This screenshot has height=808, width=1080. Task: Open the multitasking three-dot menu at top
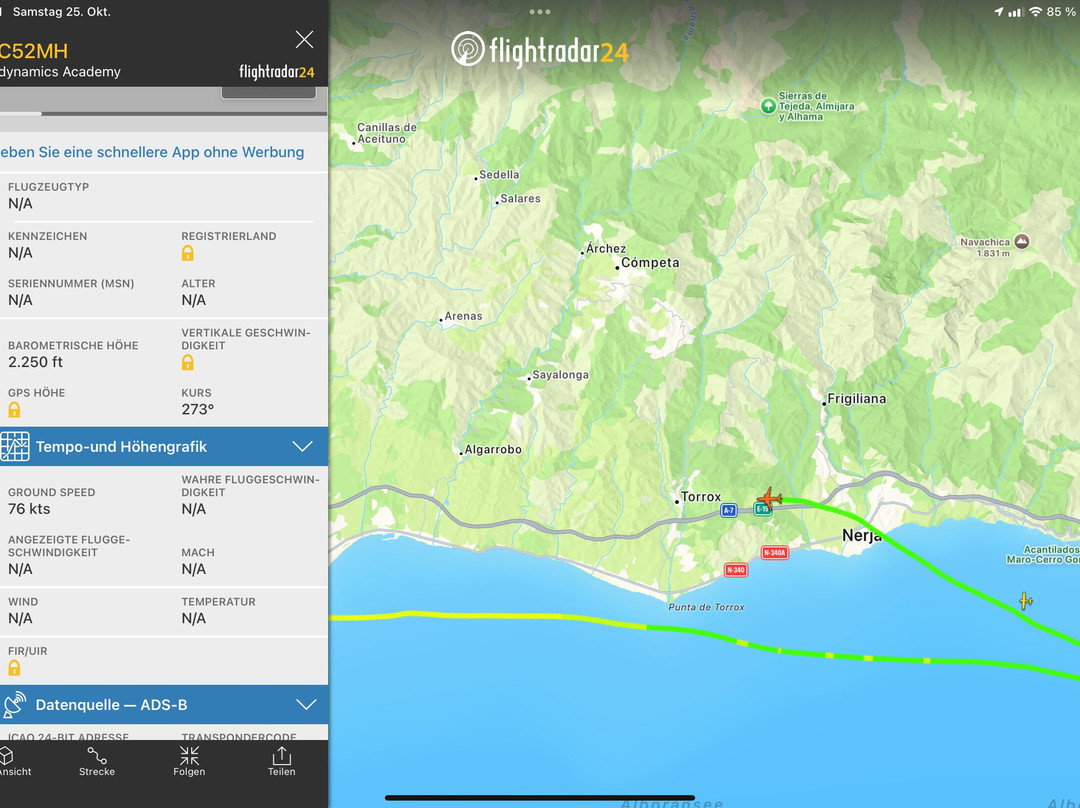point(540,12)
